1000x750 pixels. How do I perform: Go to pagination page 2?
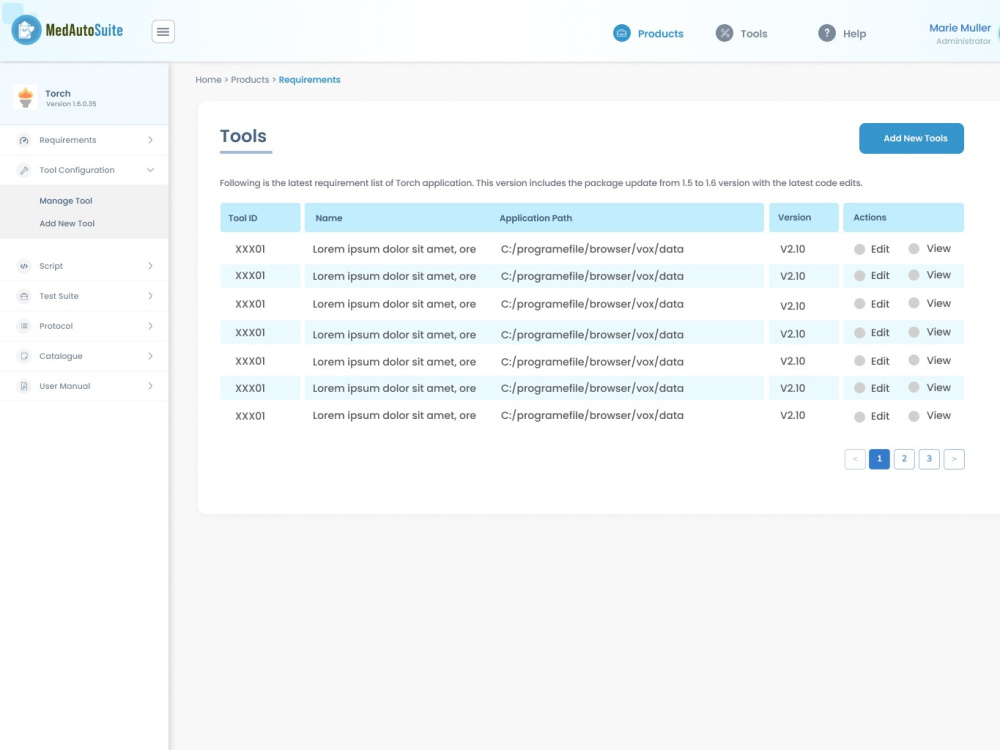click(904, 459)
